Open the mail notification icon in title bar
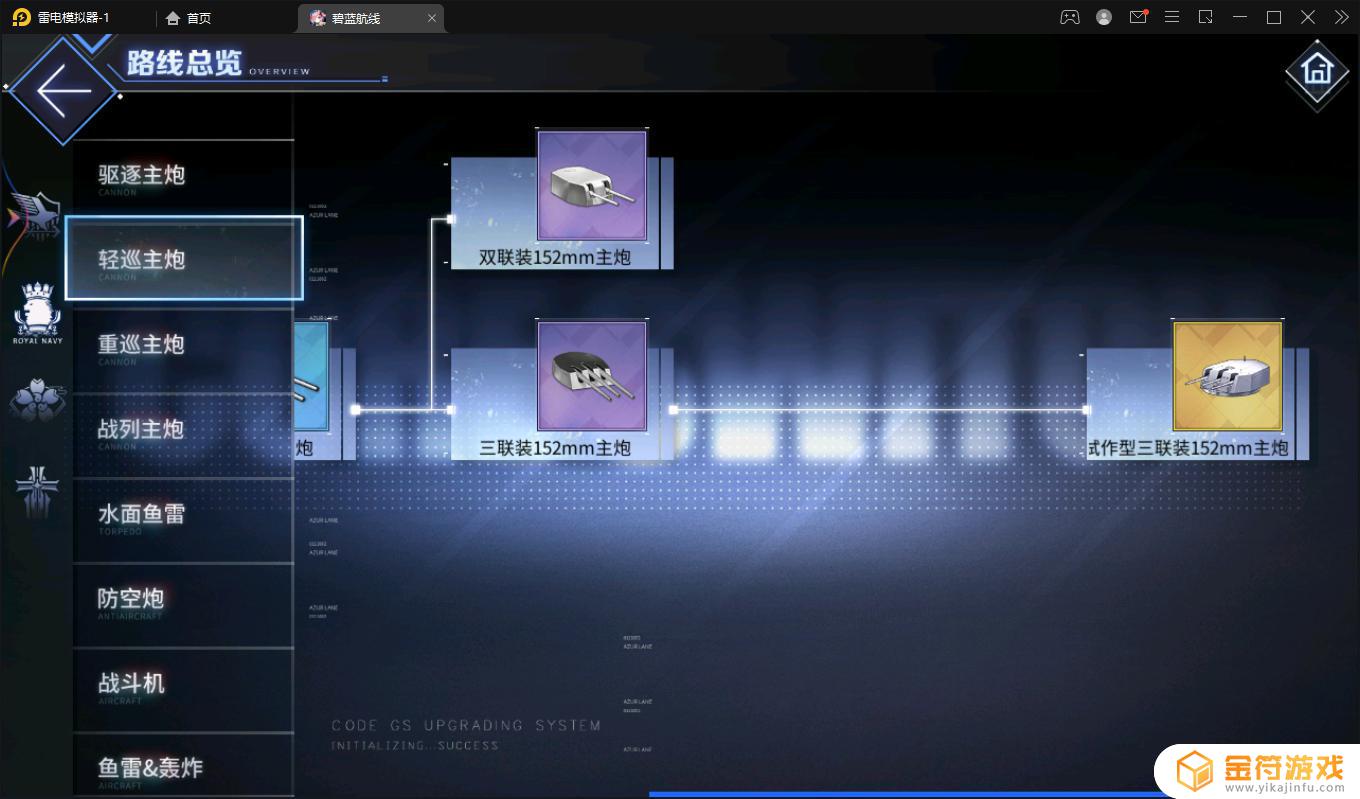The height and width of the screenshot is (799, 1360). pos(1138,17)
